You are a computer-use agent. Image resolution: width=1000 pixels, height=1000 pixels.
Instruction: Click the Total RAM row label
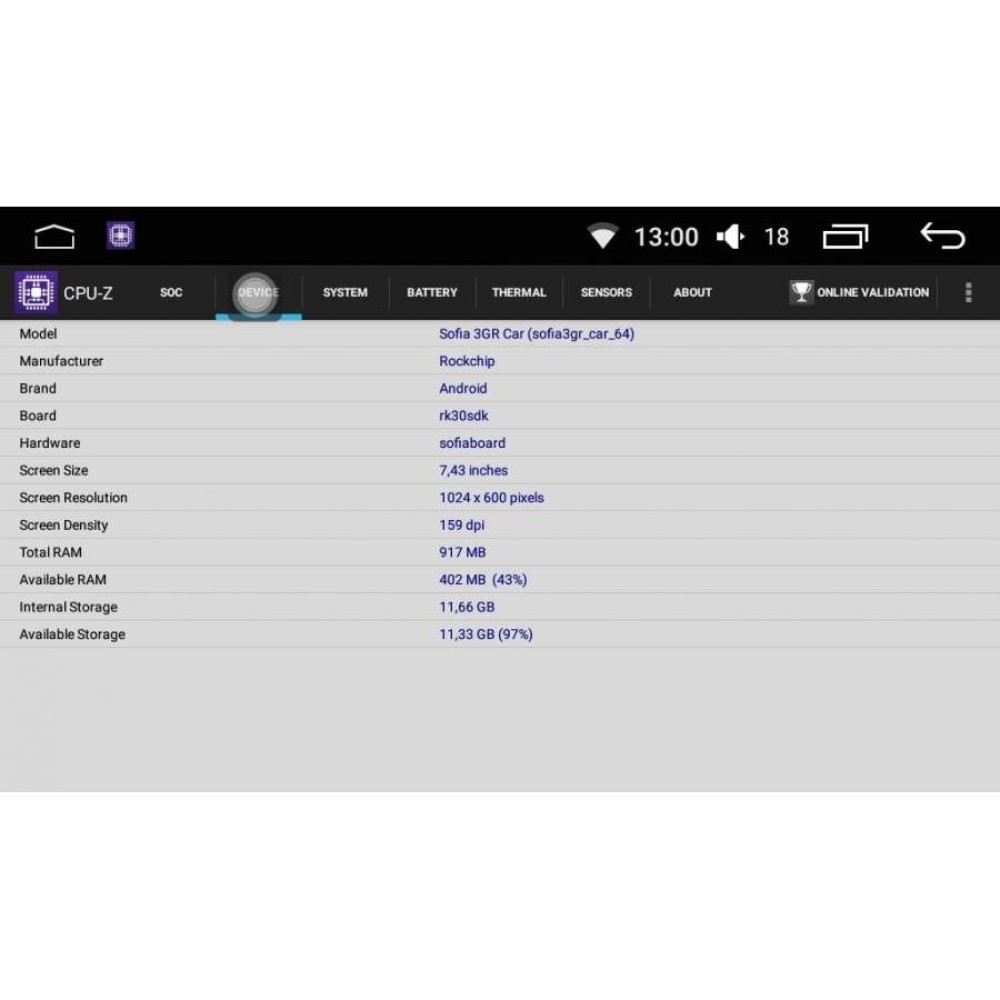tap(50, 552)
